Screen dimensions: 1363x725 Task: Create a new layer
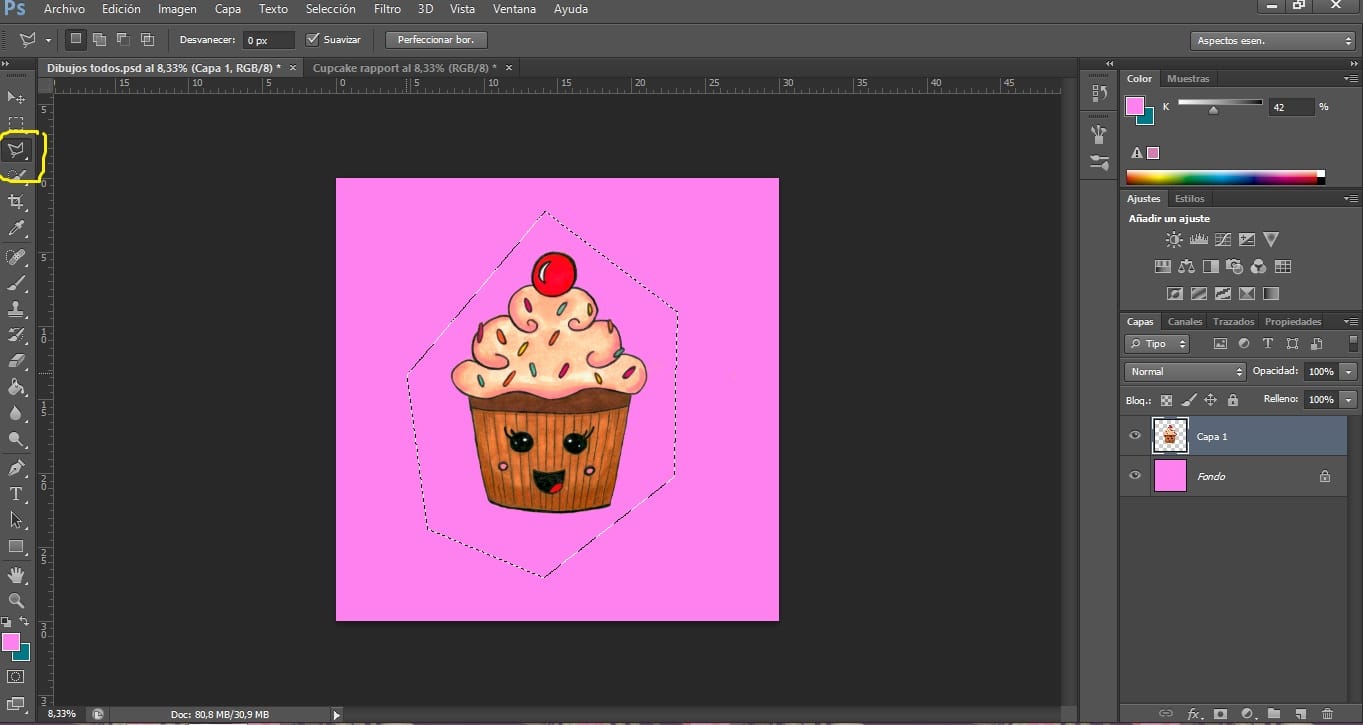click(1301, 714)
